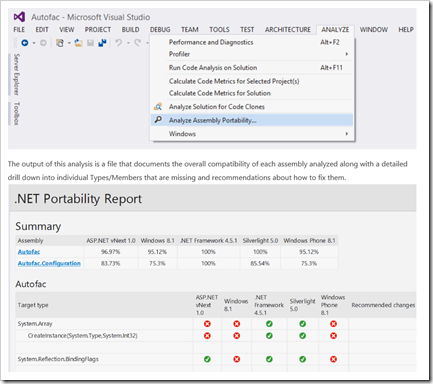Click CreateInstance green check under .NET Framework

269,336
